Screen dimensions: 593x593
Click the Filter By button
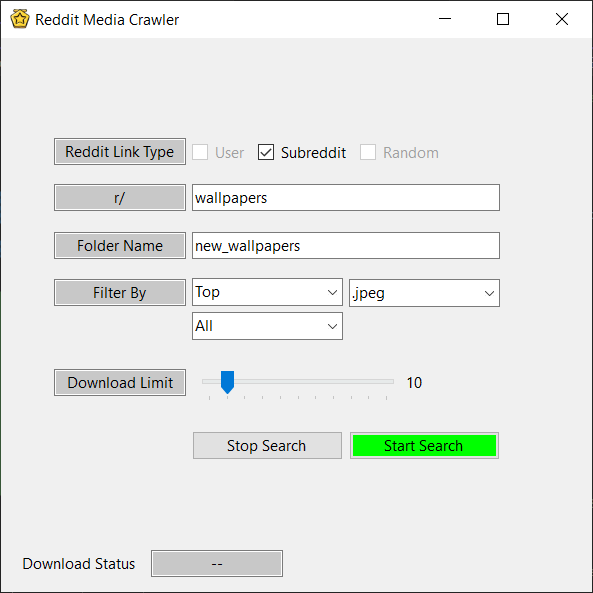pos(120,293)
